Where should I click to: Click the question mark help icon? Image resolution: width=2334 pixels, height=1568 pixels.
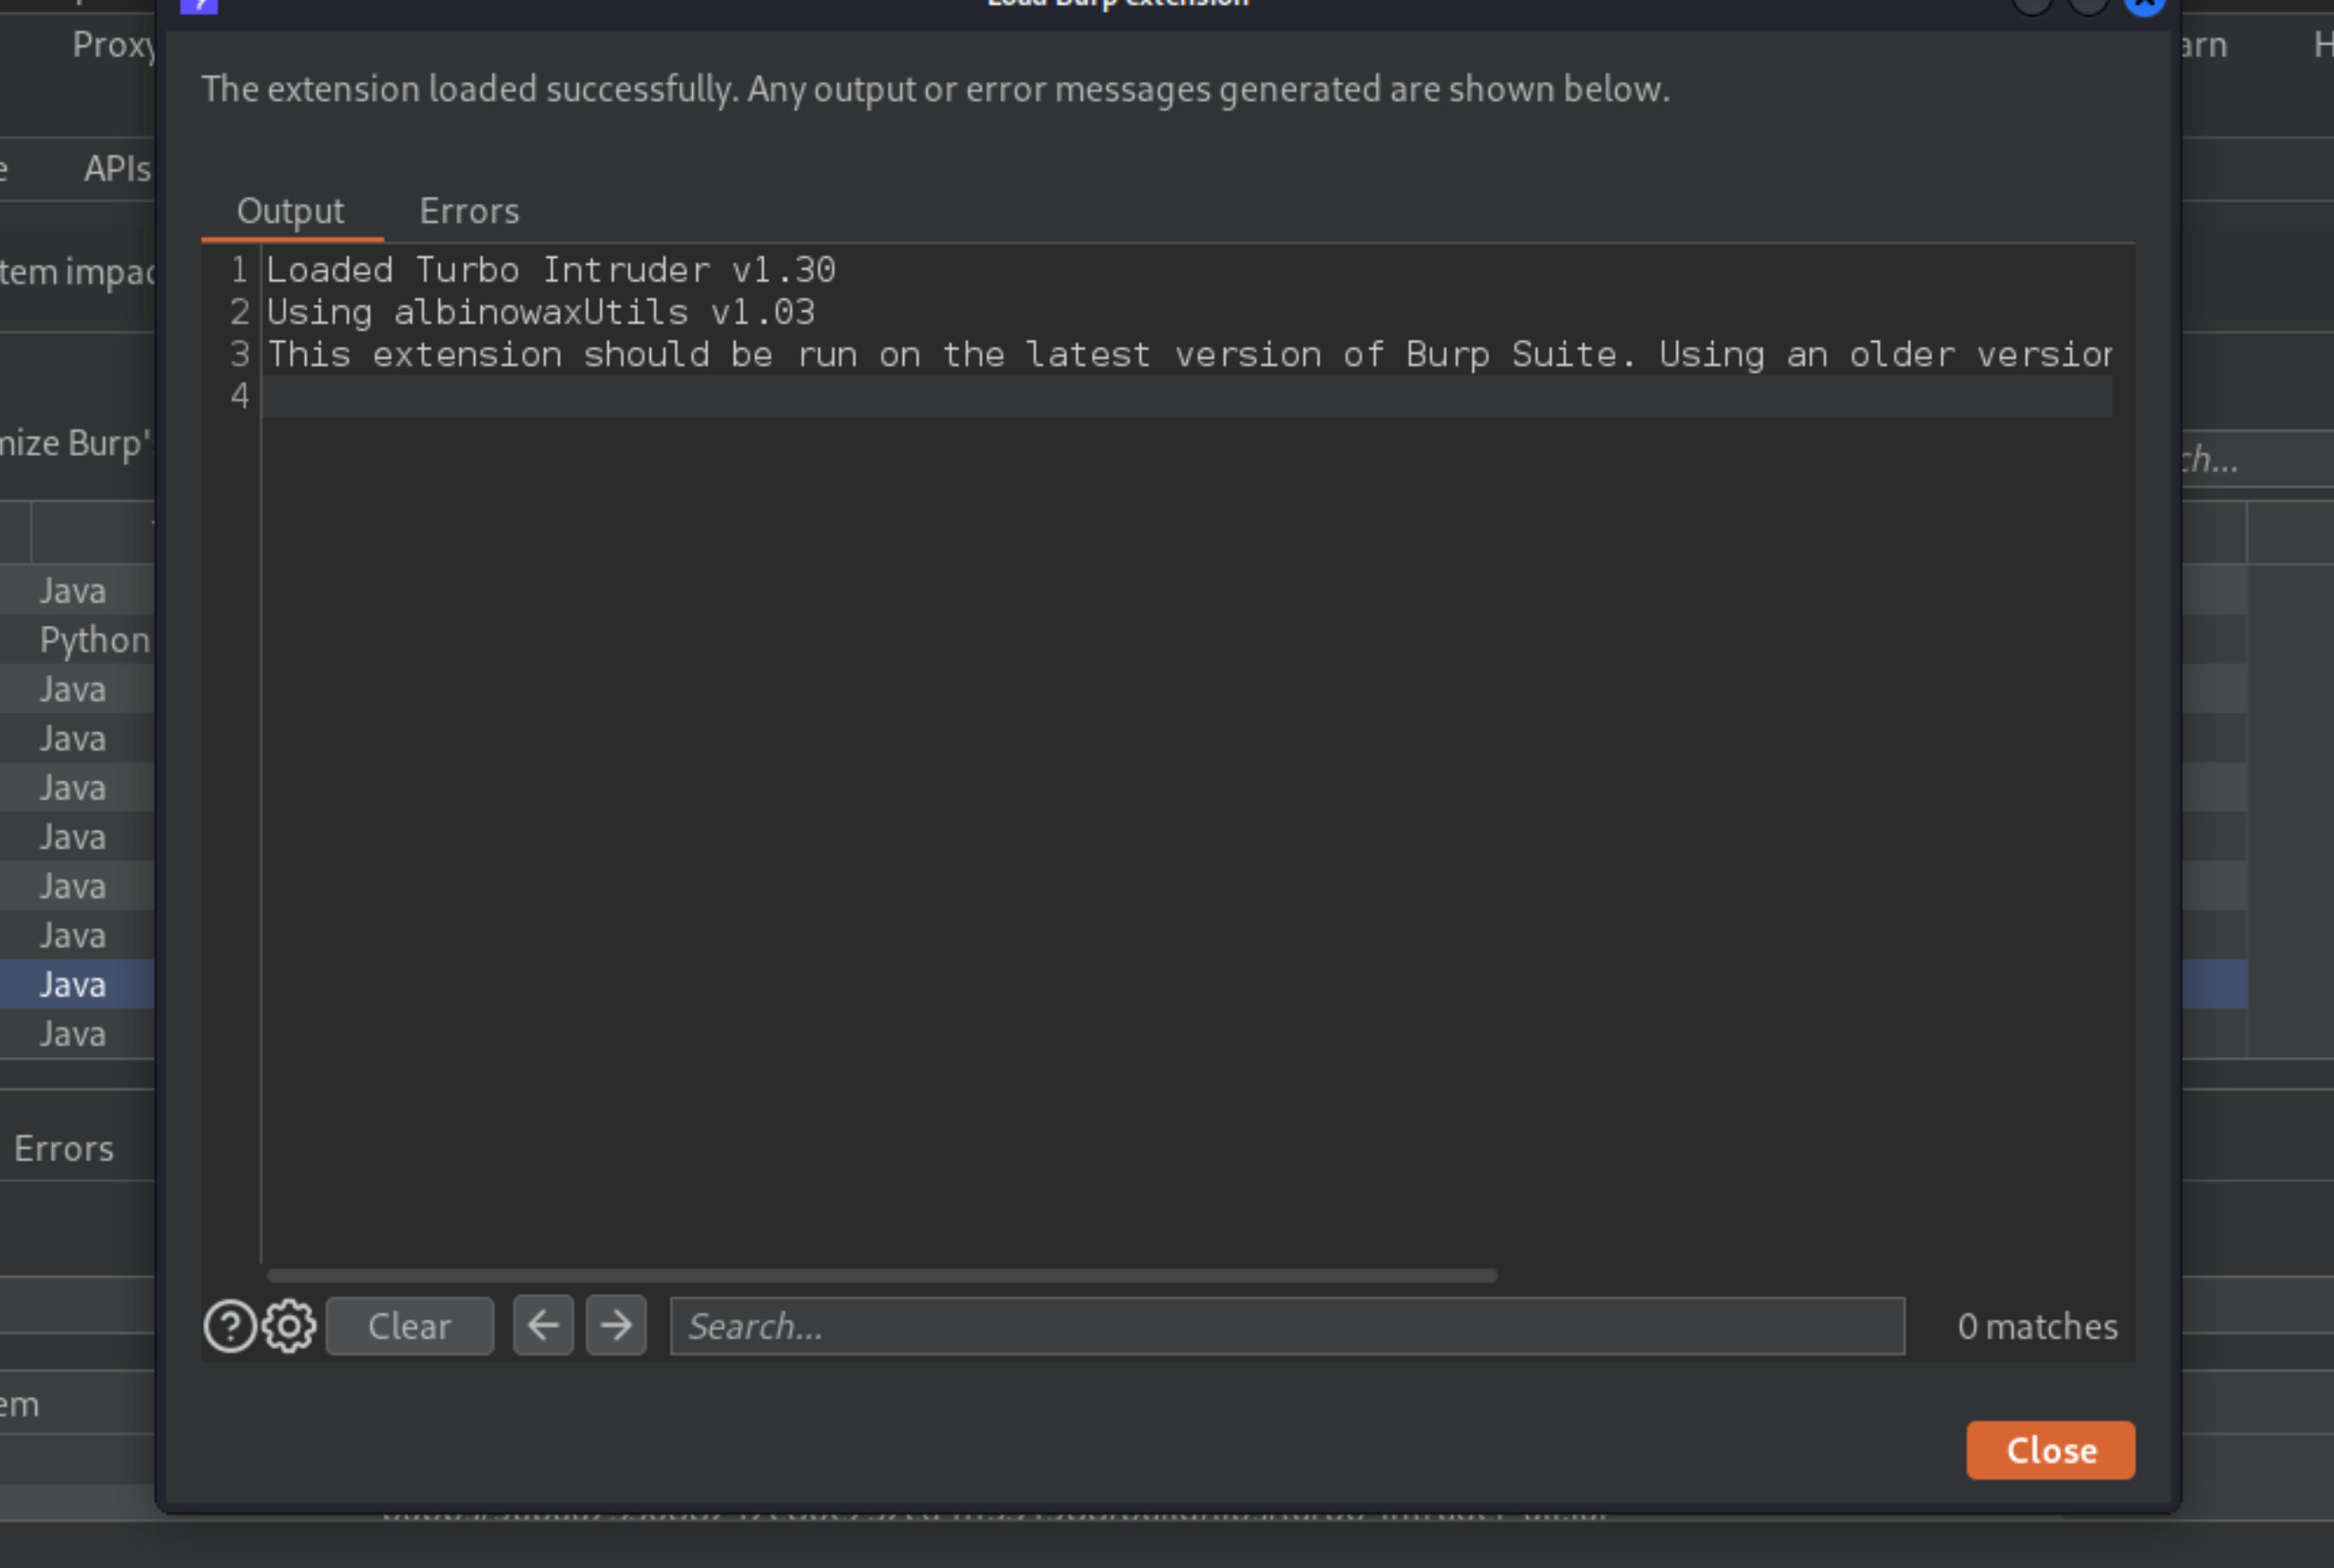coord(227,1325)
